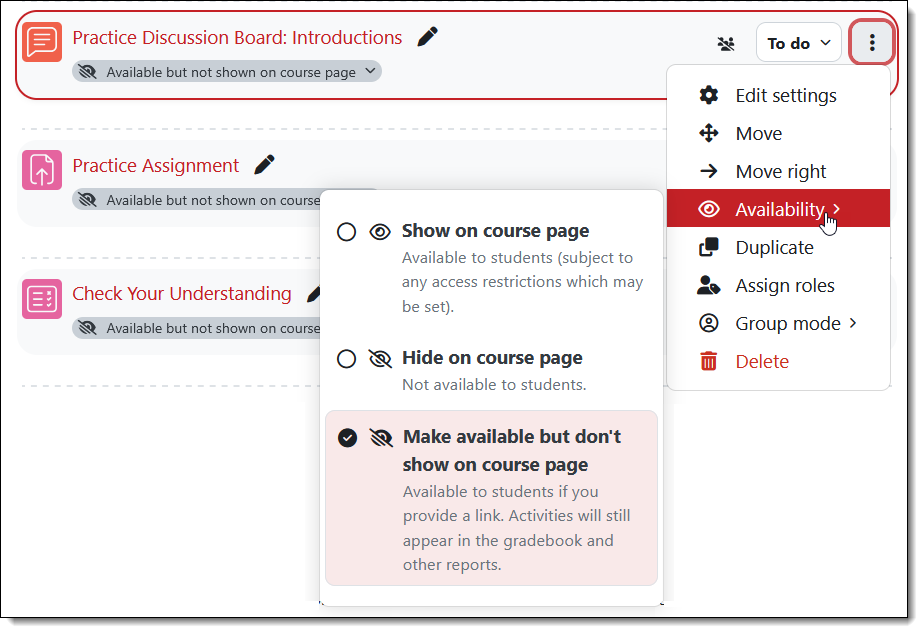Select Hide on course page radio option
Screen dimensions: 923x633
346,358
